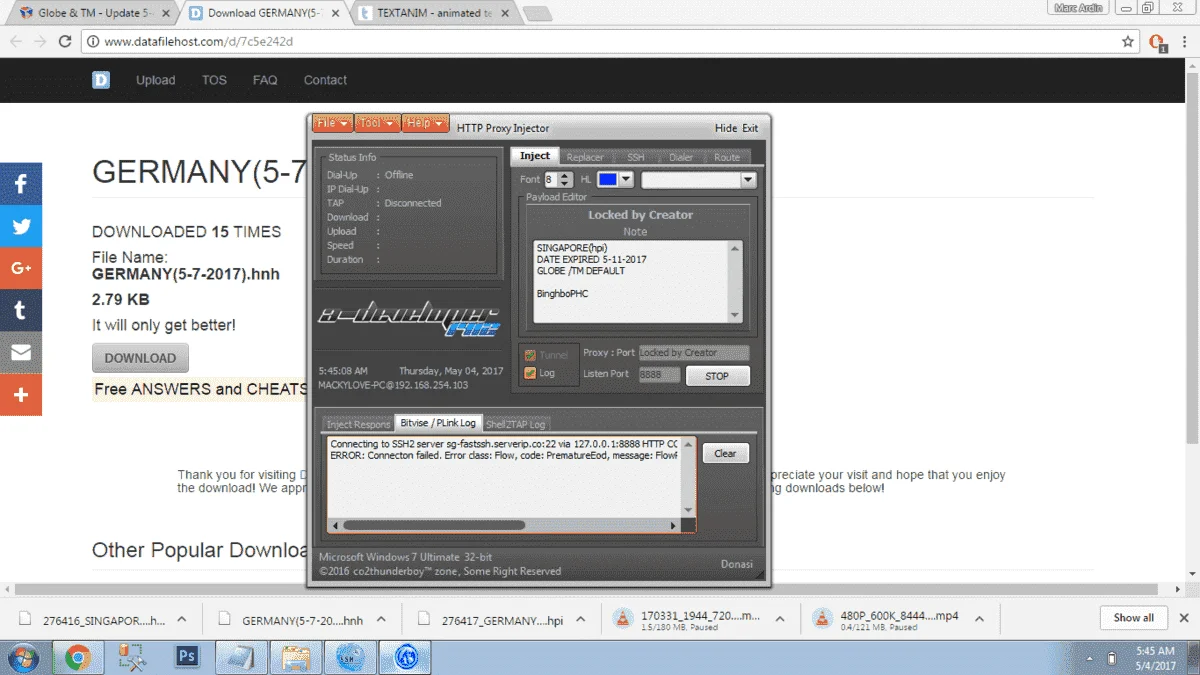This screenshot has height=675, width=1200.
Task: Go back using Chrome's back arrow
Action: pos(17,42)
